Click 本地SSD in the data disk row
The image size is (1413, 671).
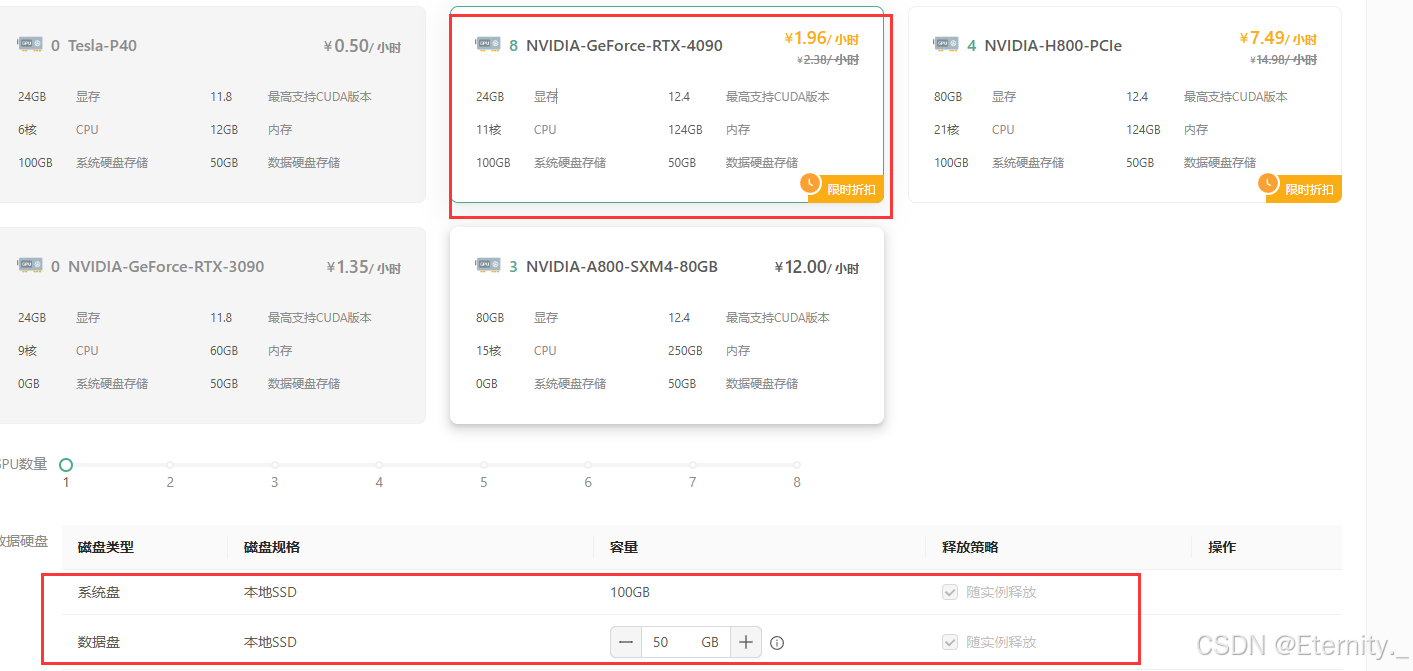point(270,642)
